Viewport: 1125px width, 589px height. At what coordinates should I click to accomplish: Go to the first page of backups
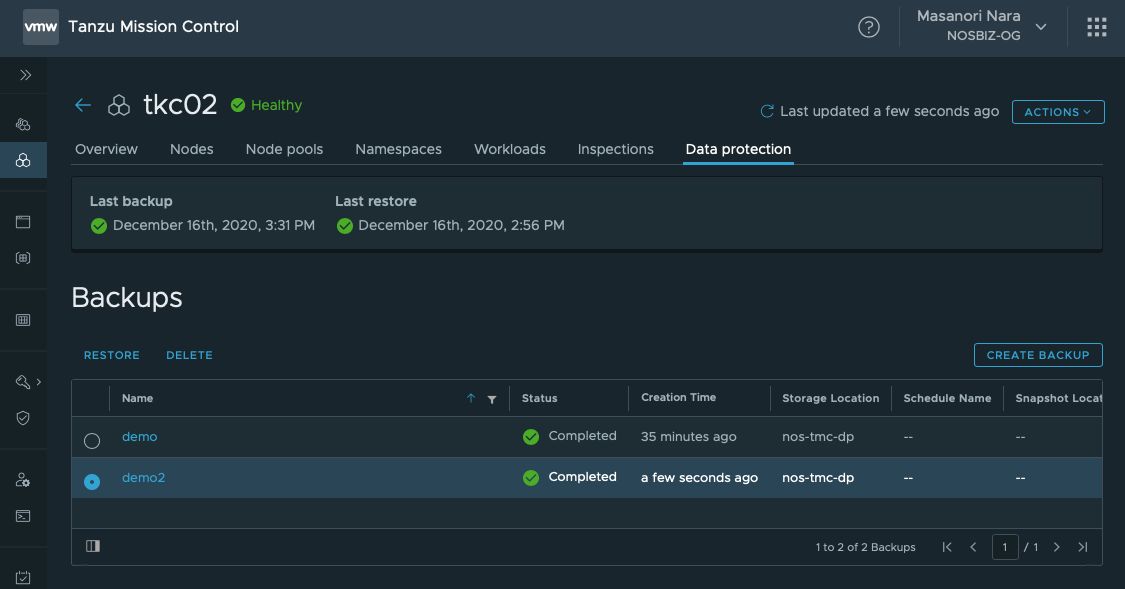[x=947, y=547]
